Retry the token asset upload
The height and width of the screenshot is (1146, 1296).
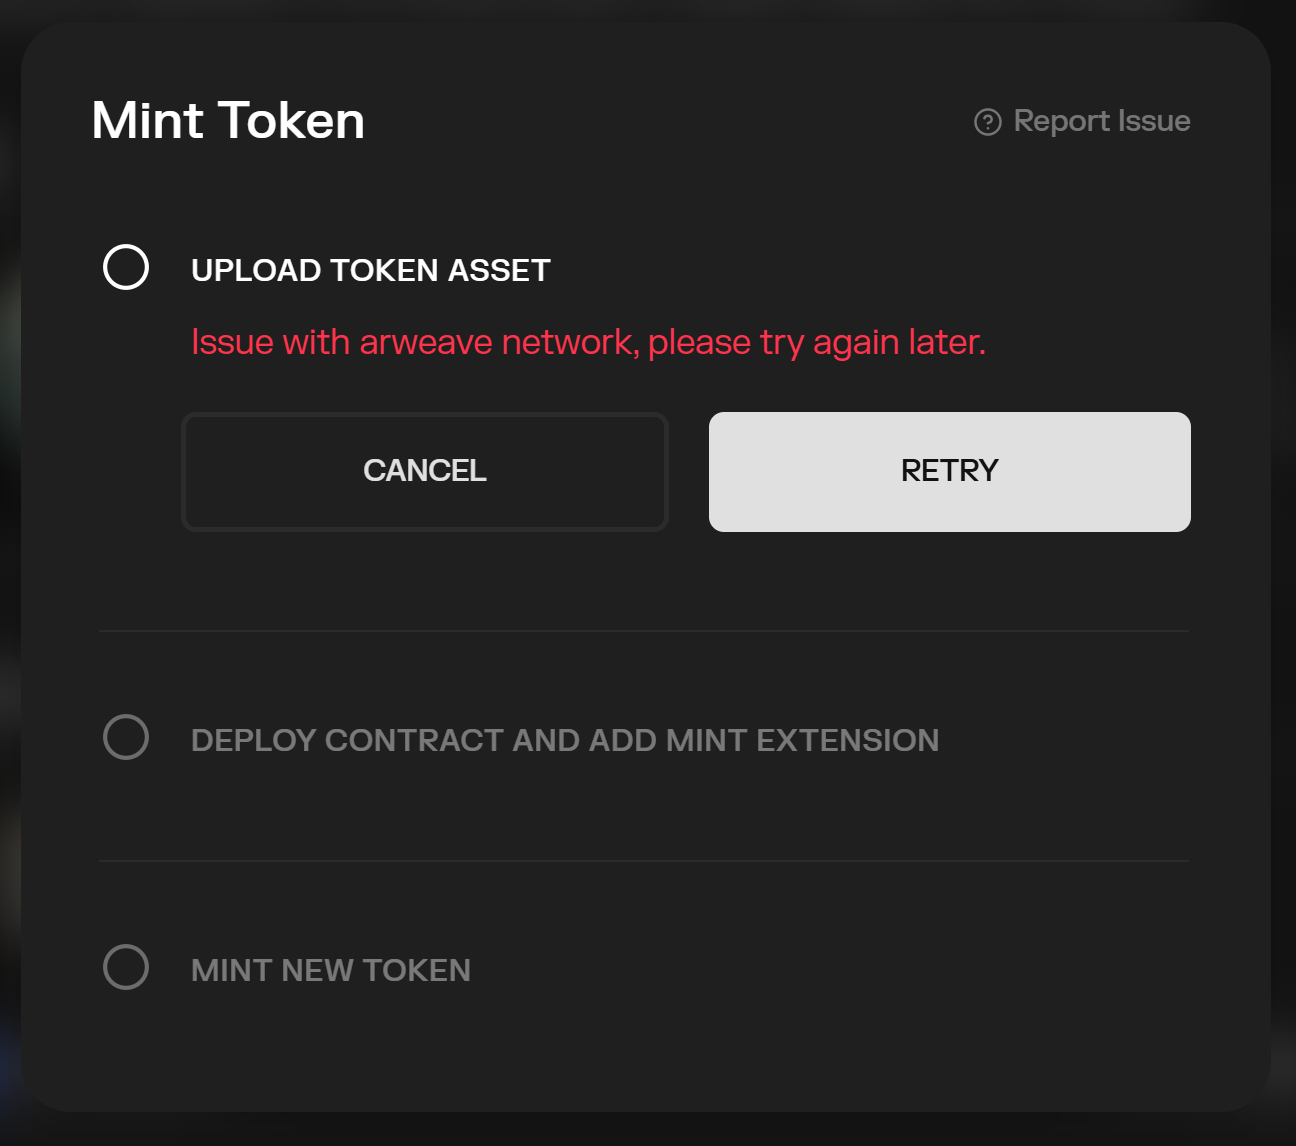click(x=949, y=471)
